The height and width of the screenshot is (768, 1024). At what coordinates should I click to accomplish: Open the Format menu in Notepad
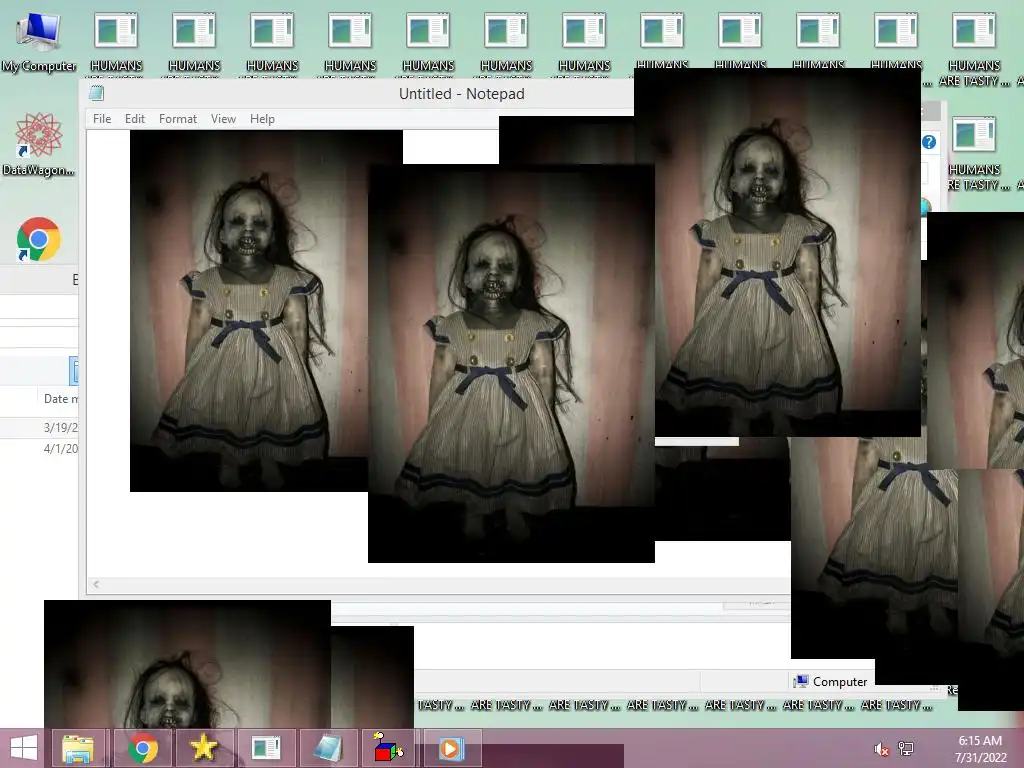(178, 119)
